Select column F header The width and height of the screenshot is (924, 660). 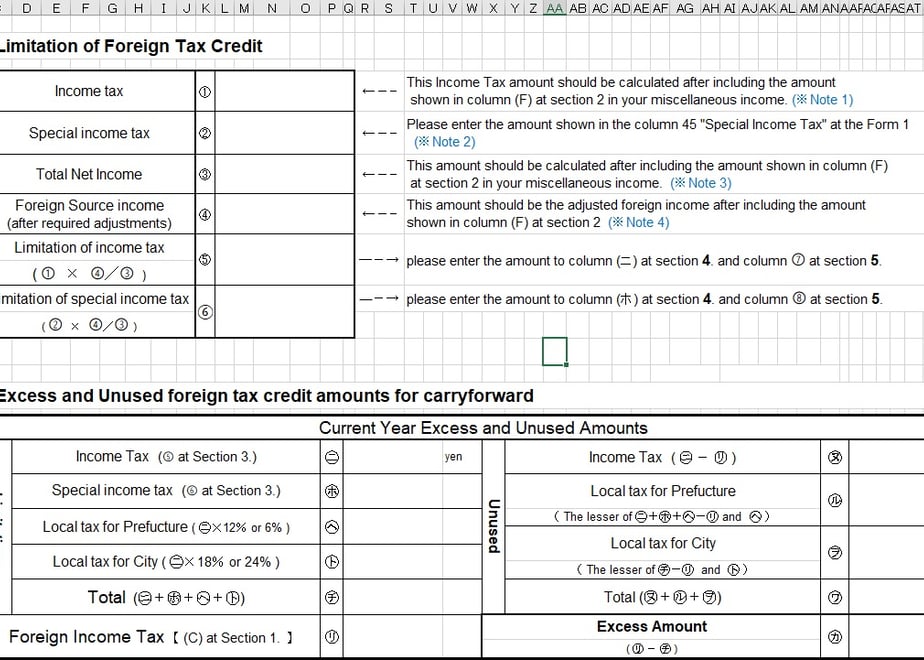pos(85,8)
